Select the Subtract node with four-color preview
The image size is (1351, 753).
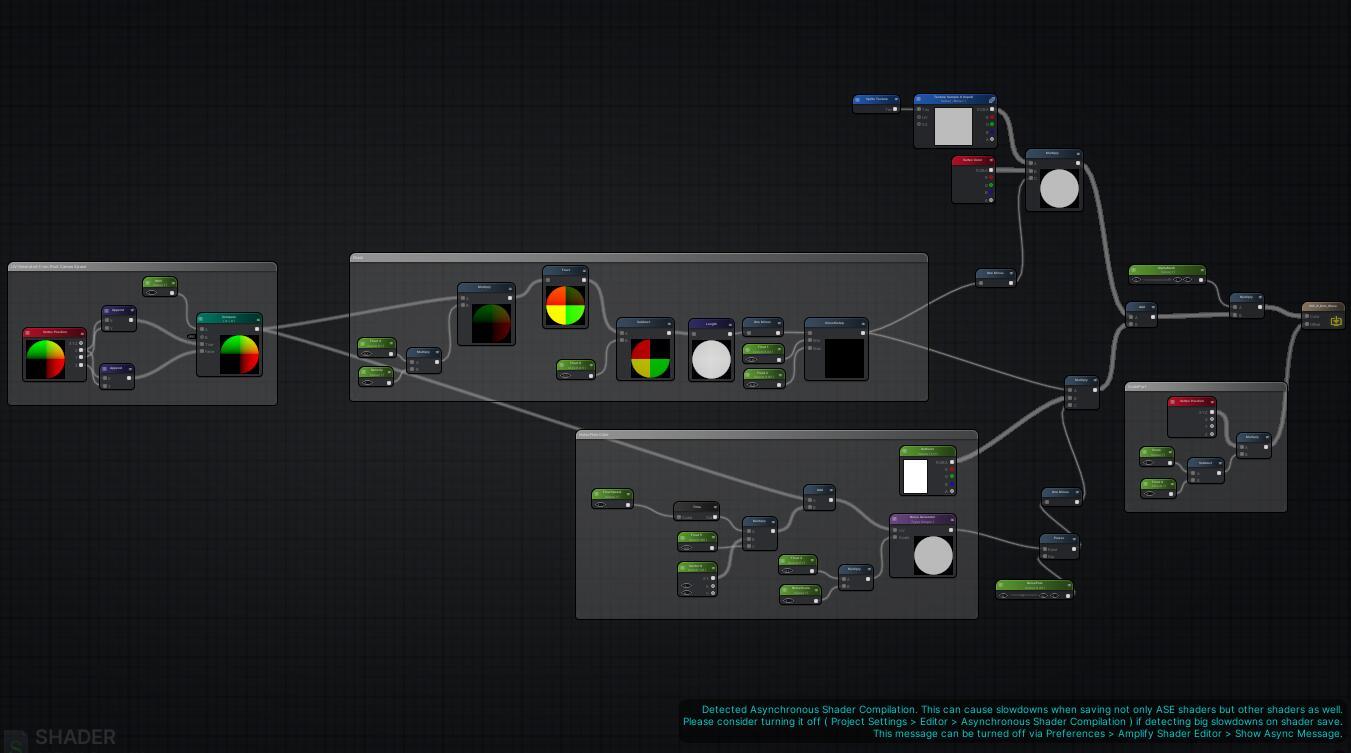tap(645, 349)
